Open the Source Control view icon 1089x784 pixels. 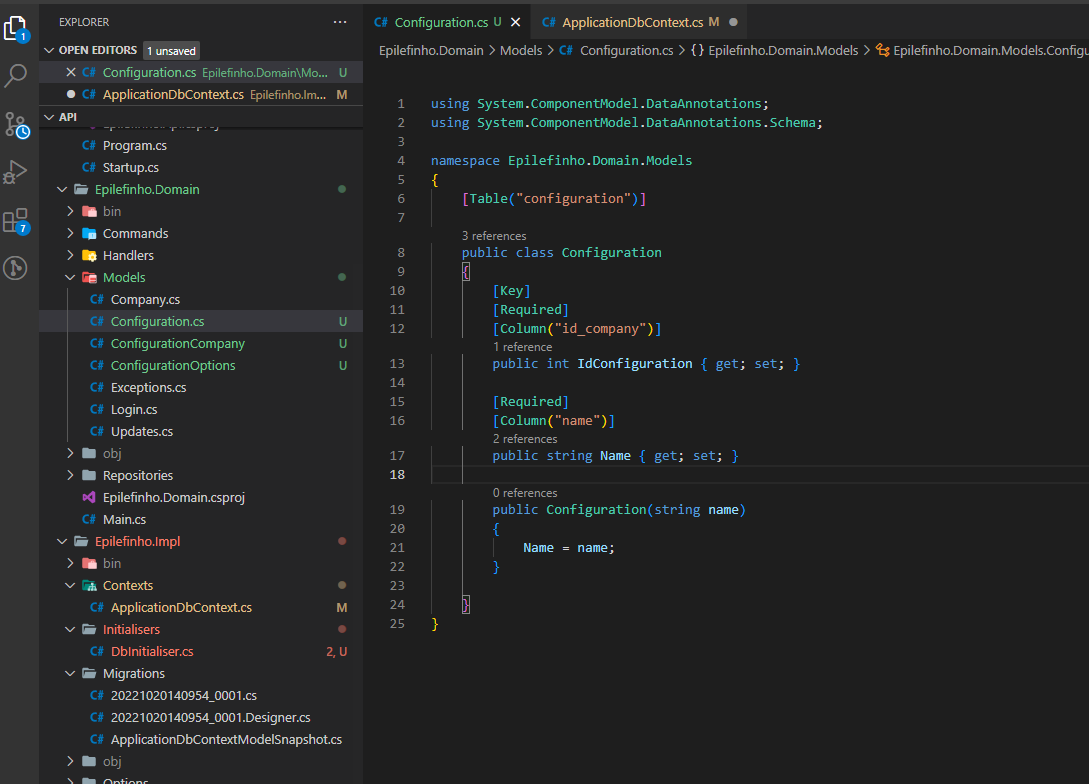click(x=17, y=124)
